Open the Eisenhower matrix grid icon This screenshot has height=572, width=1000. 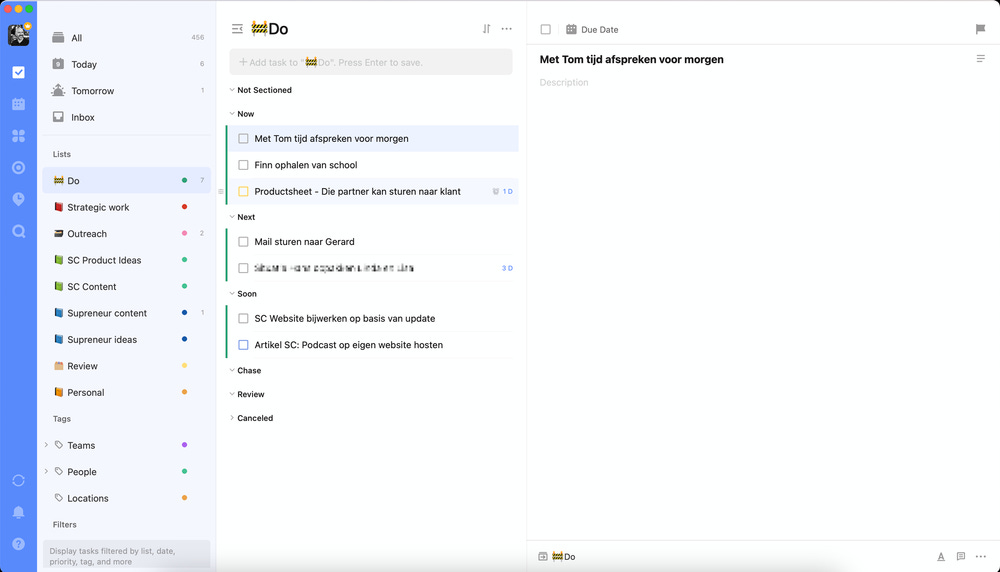(18, 136)
